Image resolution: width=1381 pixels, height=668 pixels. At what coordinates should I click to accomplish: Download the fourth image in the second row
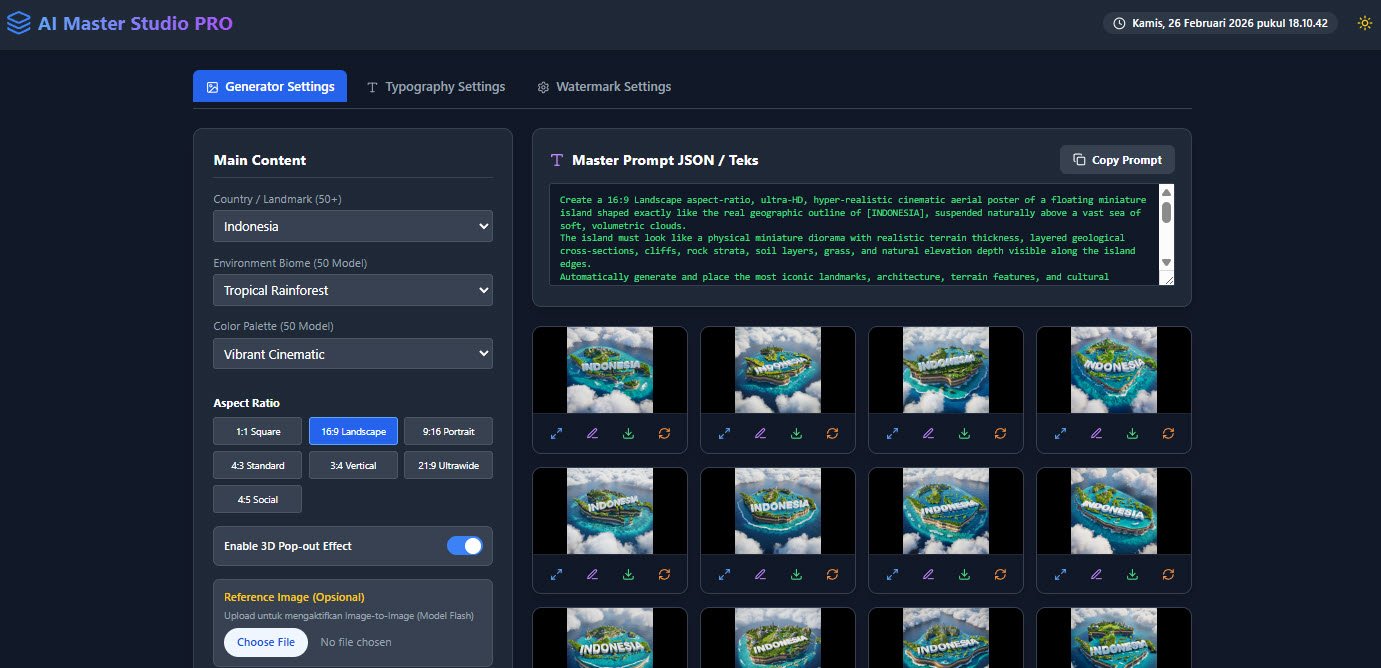[x=1133, y=574]
